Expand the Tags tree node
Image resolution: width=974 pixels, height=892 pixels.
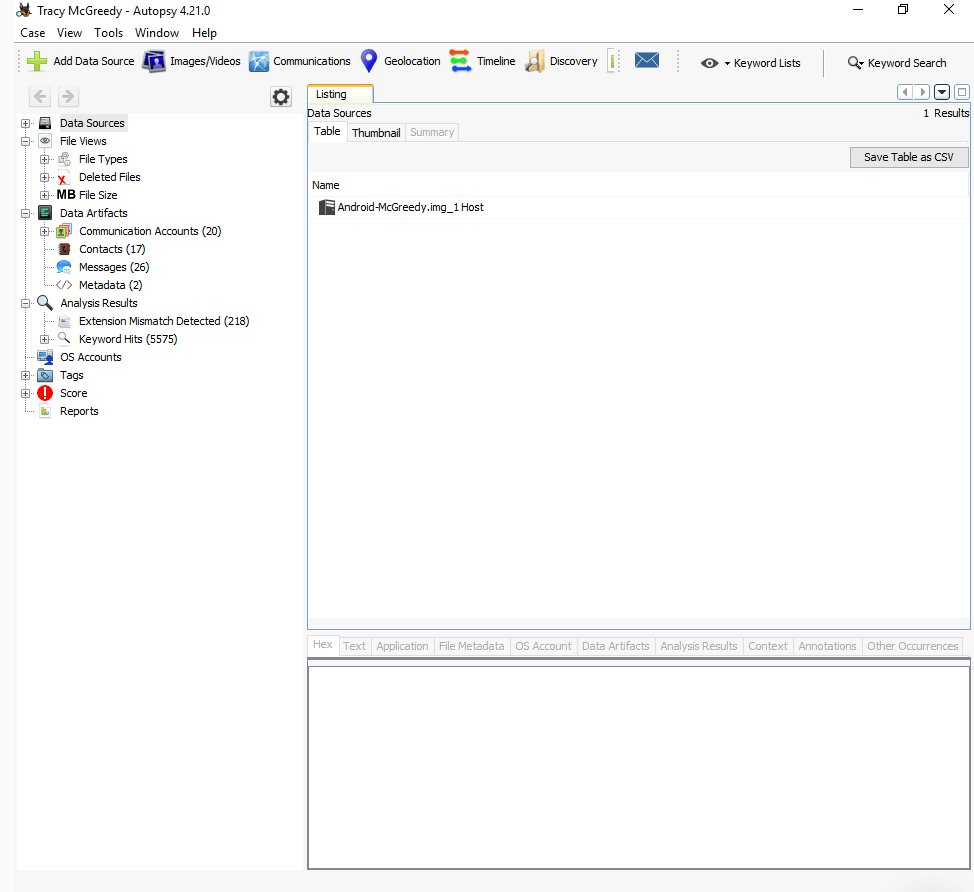25,376
